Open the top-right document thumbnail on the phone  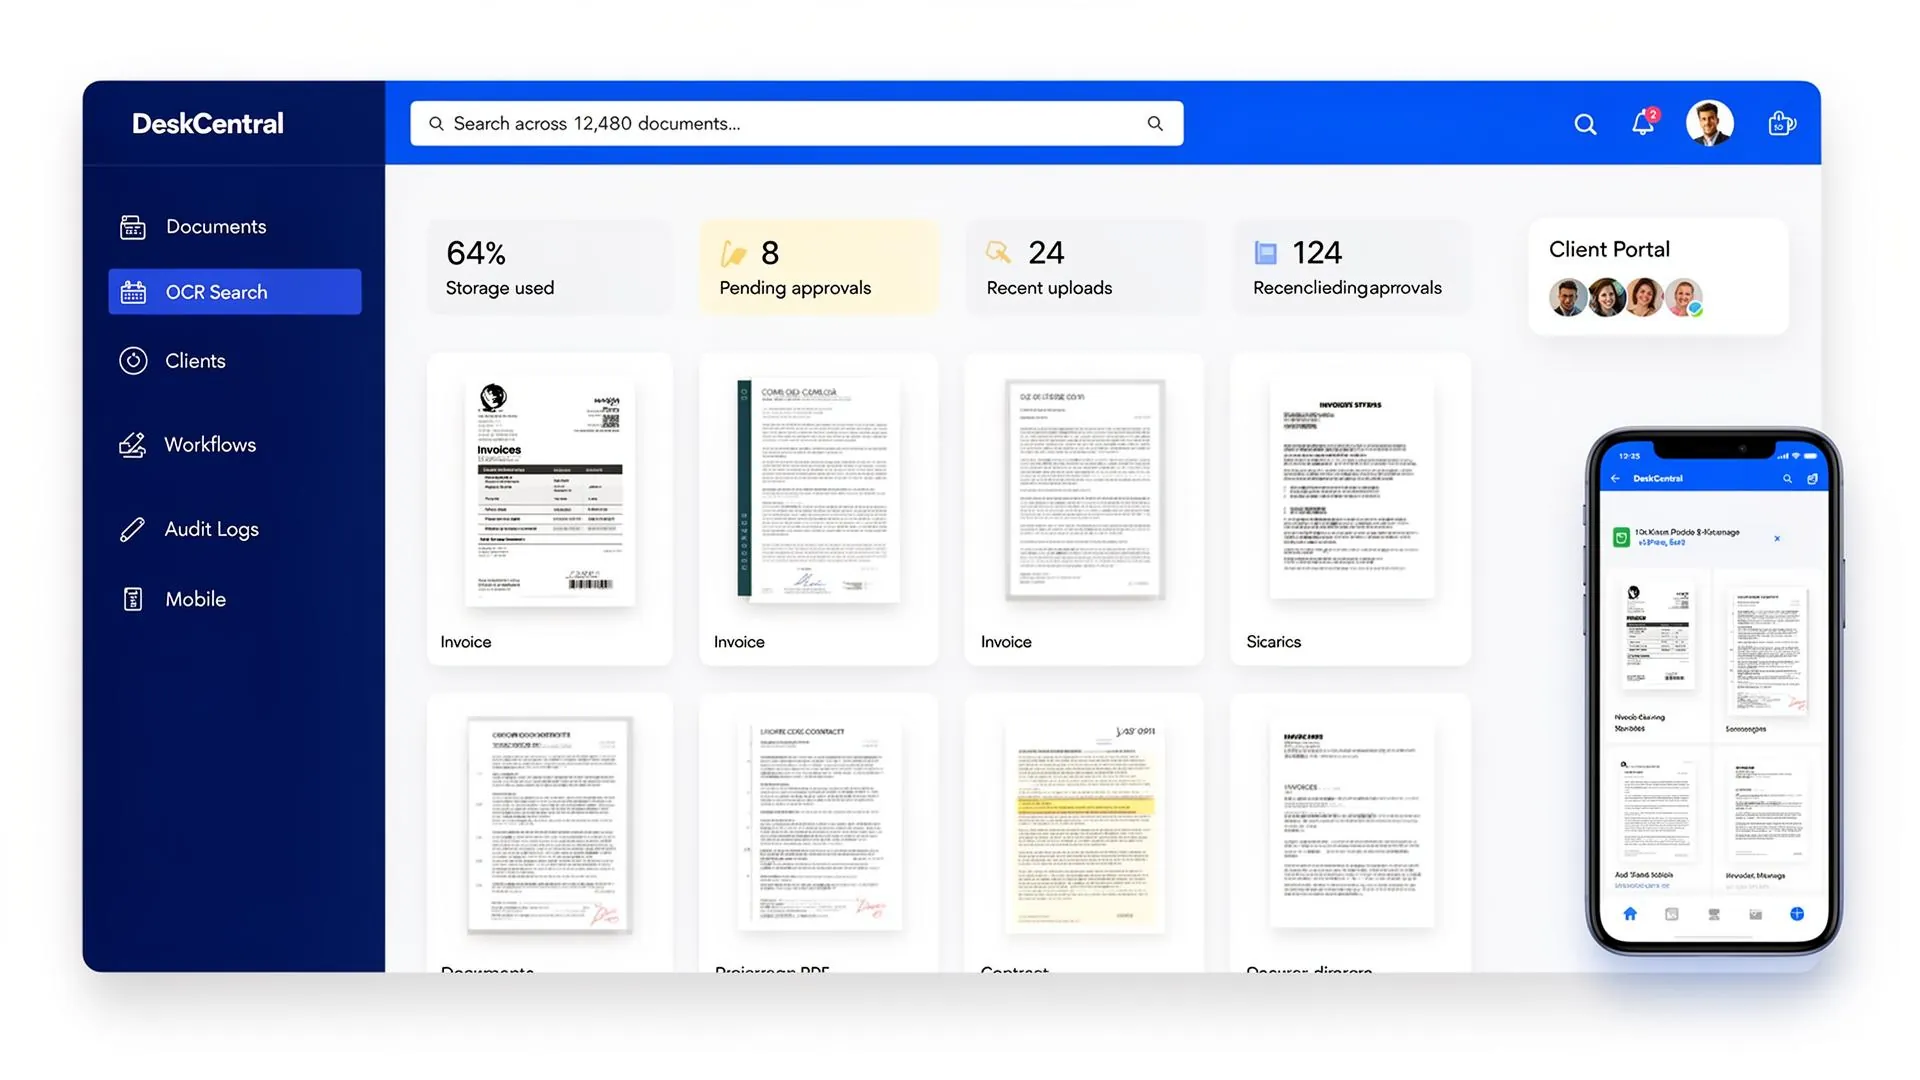point(1771,651)
